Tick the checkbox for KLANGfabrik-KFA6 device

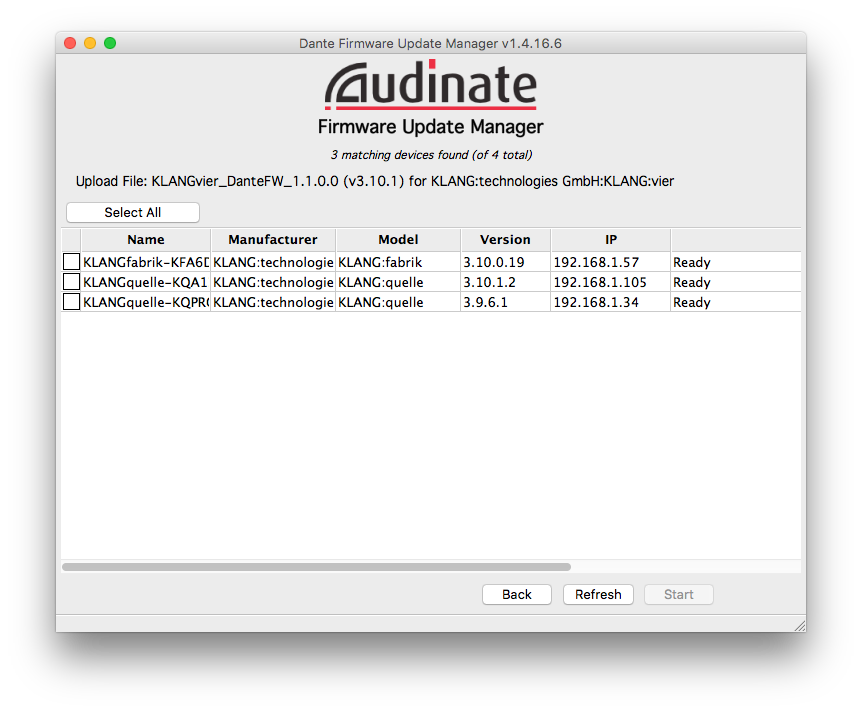(x=71, y=262)
